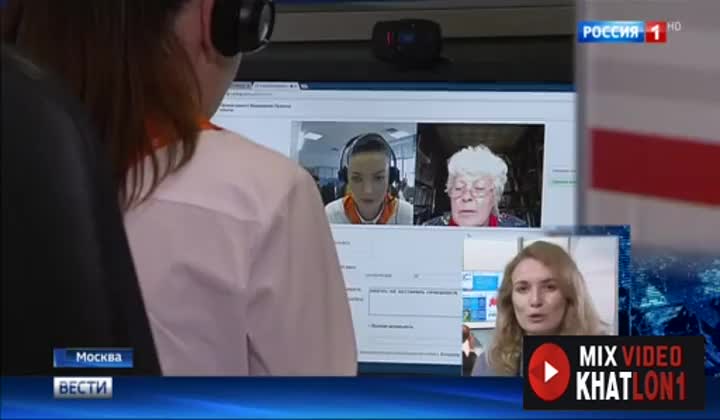Viewport: 720px width, 420px height.
Task: Click the "Москва" location caption
Action: point(93,358)
